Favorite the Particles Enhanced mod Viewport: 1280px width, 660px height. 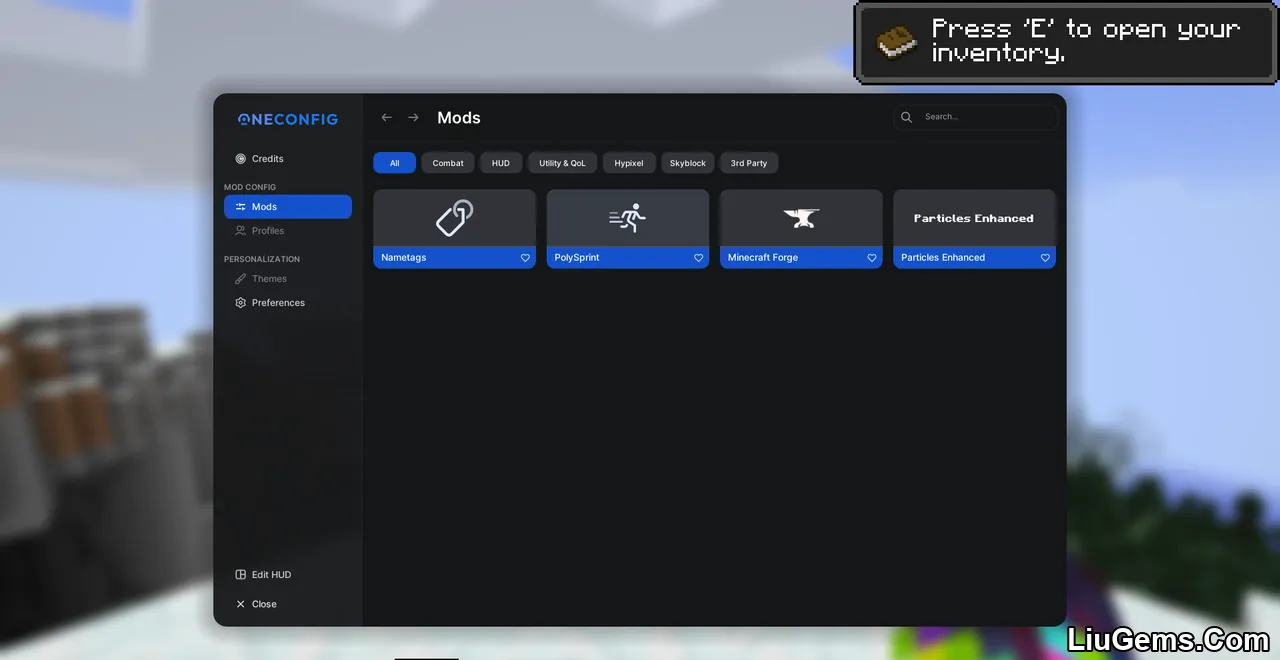pyautogui.click(x=1045, y=258)
